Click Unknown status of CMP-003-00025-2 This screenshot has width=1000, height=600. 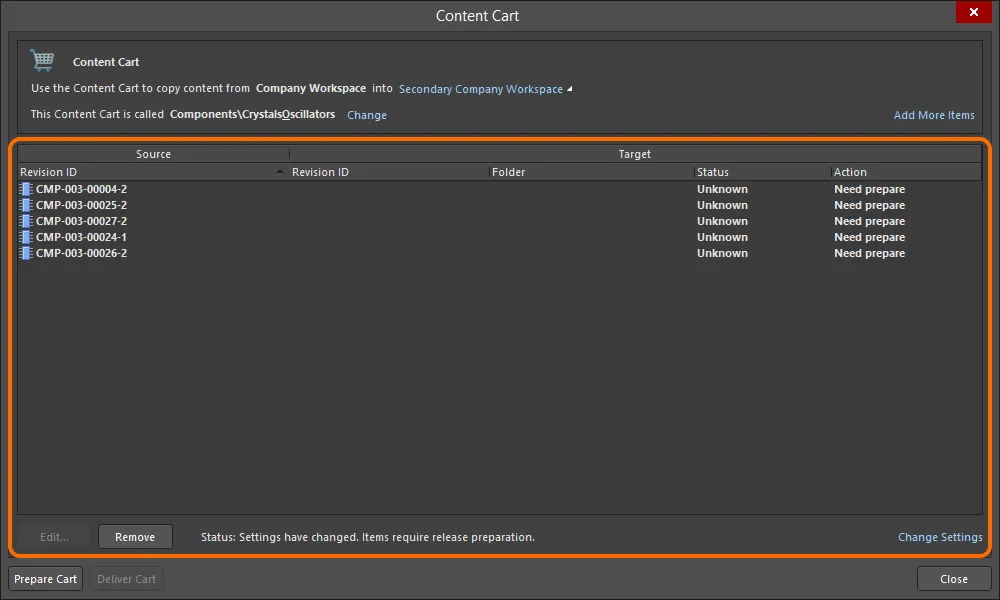tap(722, 205)
